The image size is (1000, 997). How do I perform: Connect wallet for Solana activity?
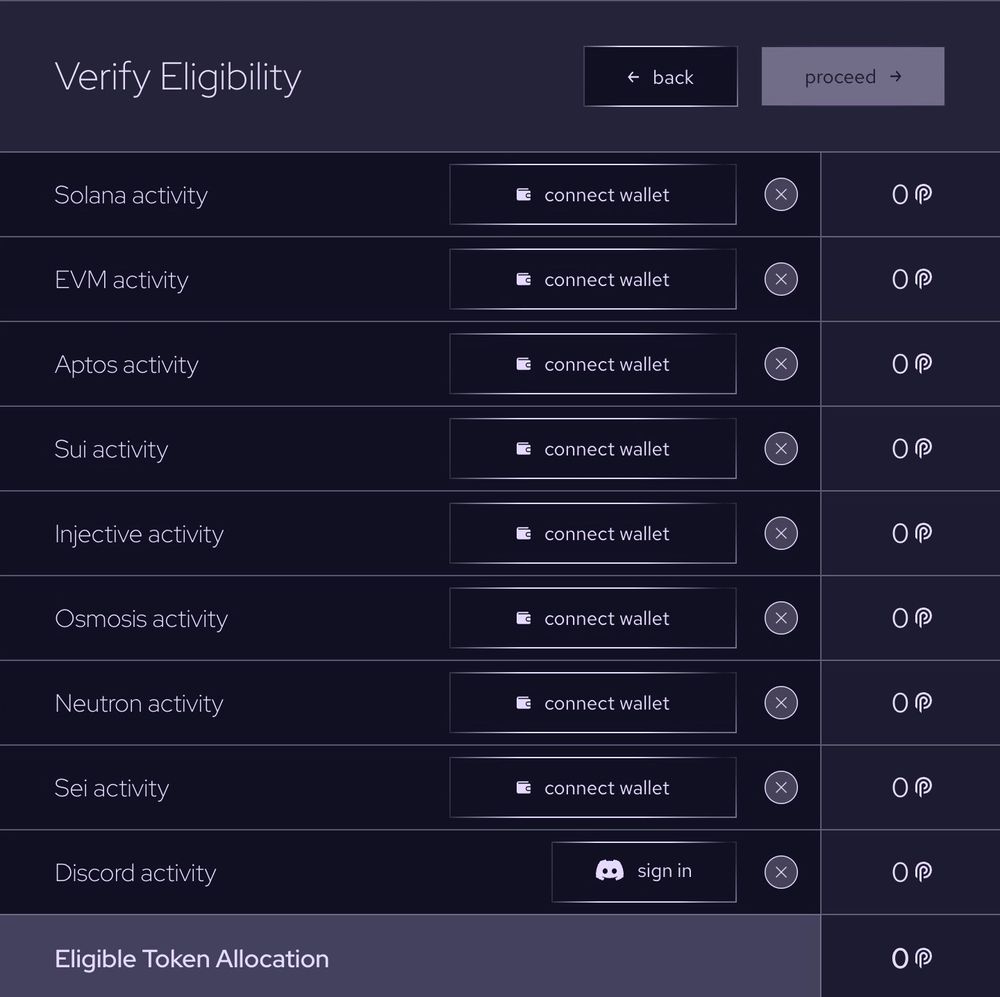(x=593, y=195)
